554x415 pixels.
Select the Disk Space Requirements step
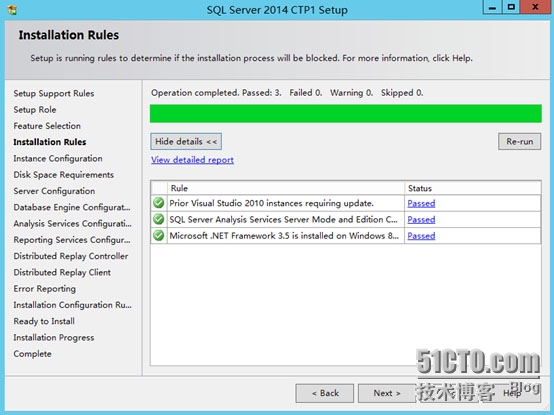click(64, 175)
